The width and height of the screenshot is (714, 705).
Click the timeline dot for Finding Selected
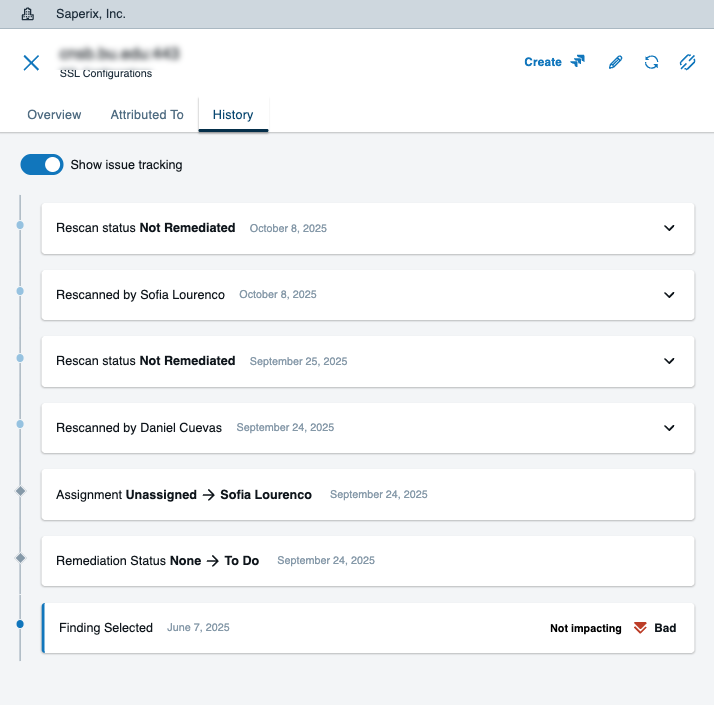pyautogui.click(x=20, y=624)
